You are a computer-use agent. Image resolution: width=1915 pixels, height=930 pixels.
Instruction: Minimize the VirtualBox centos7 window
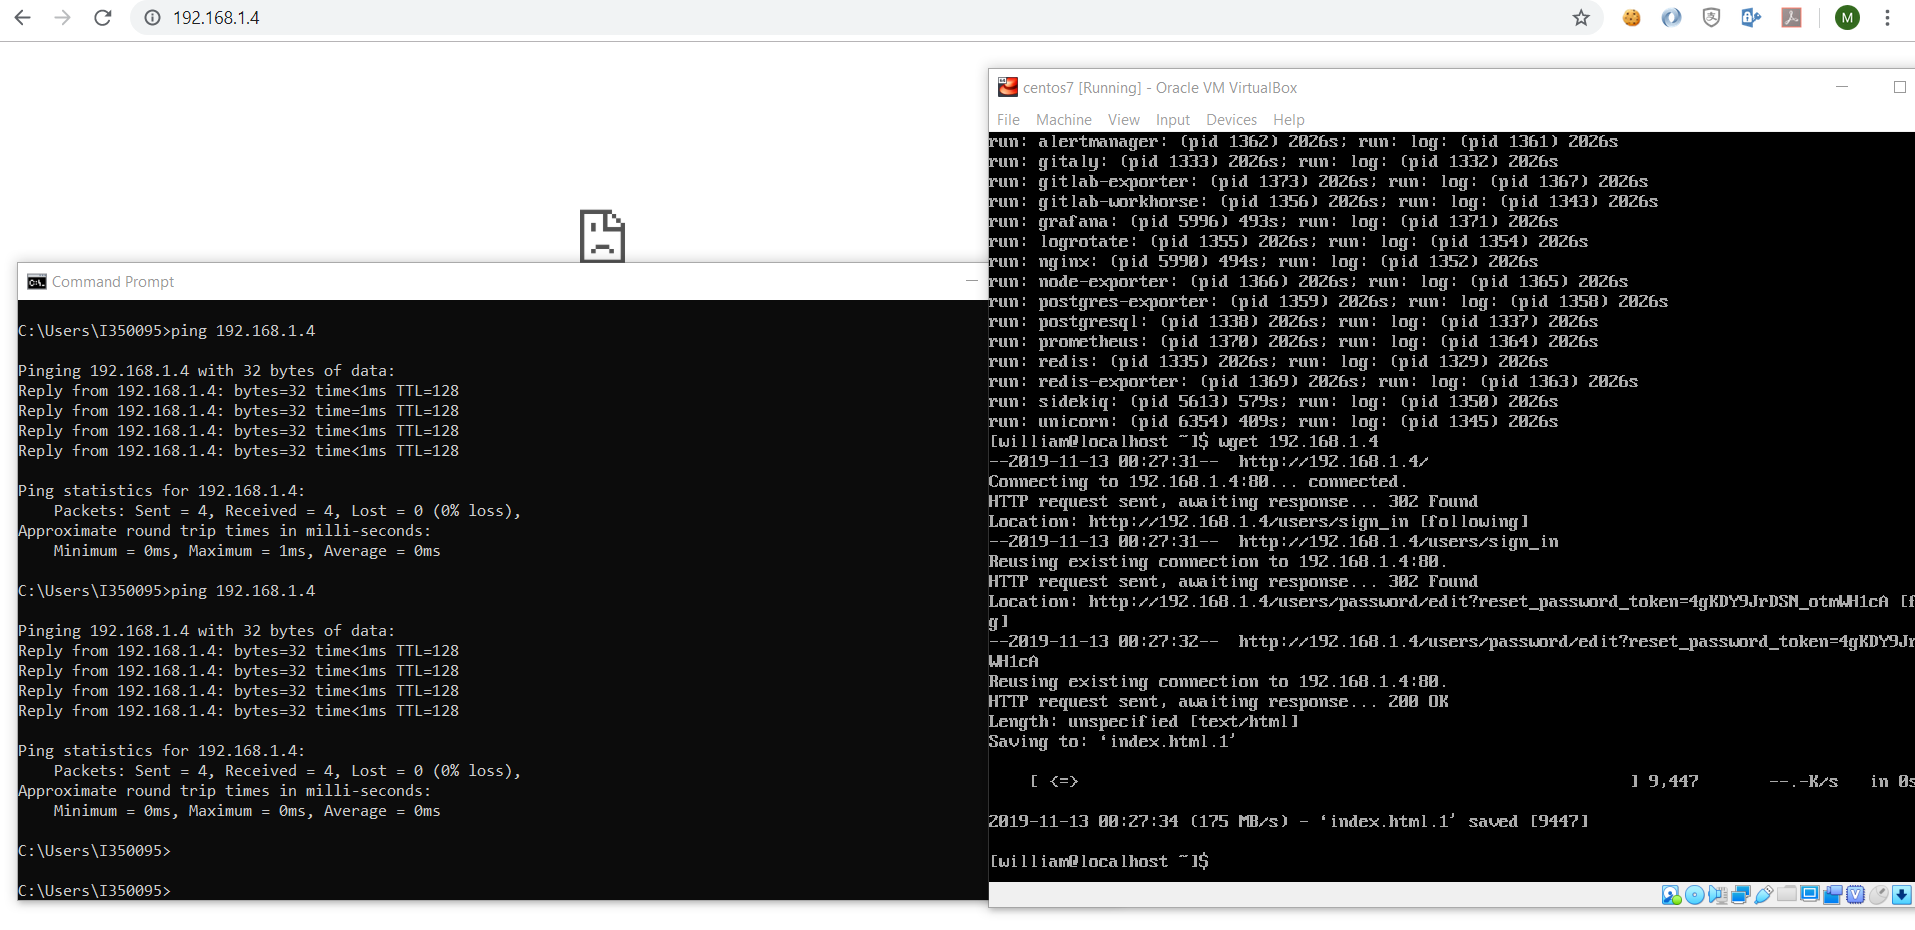pyautogui.click(x=1841, y=87)
